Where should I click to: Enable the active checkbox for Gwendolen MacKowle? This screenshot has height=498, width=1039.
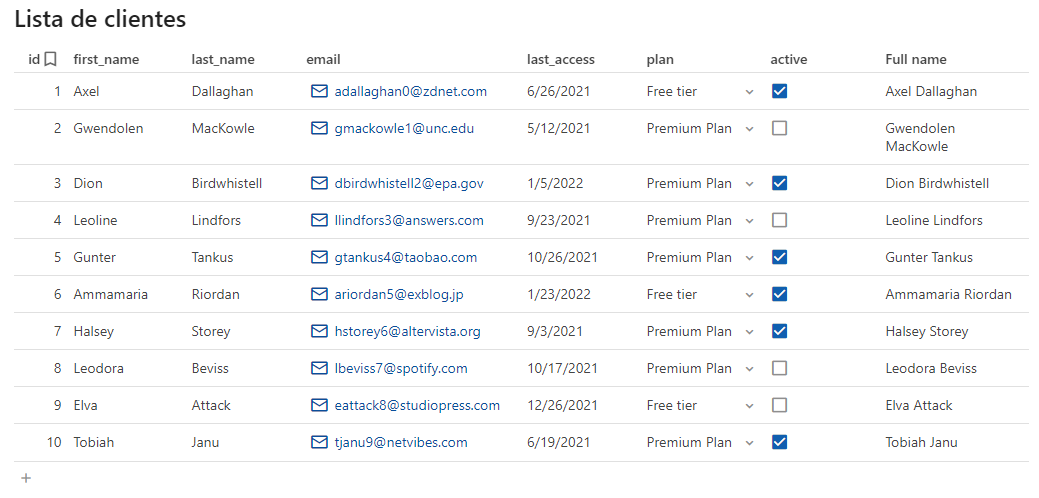coord(780,128)
